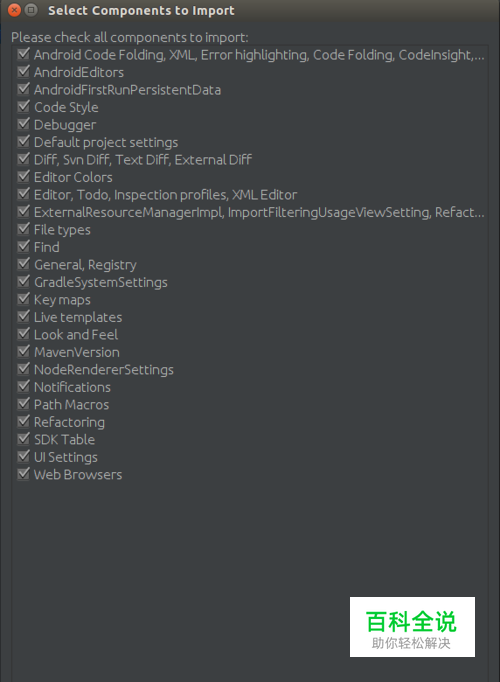This screenshot has height=682, width=500.
Task: Uncheck the AndroidEditors checkbox
Action: point(23,71)
